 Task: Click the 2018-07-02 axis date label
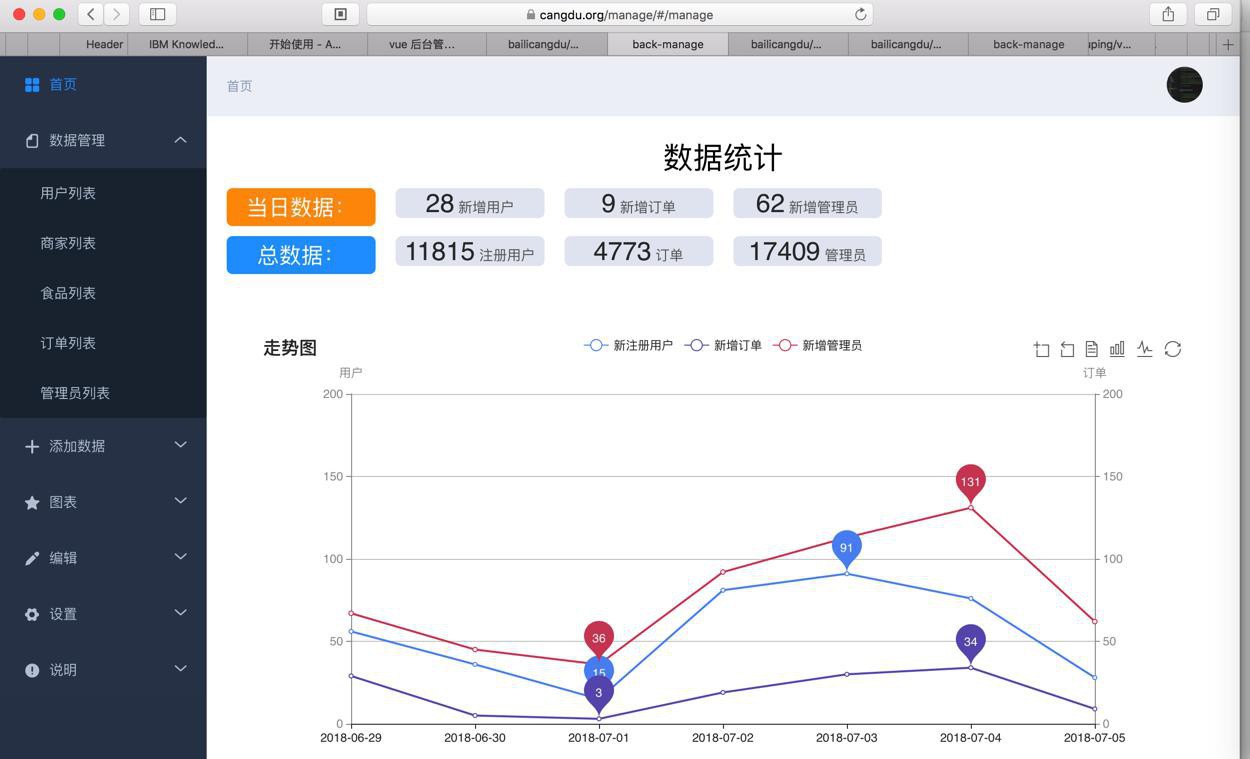pyautogui.click(x=722, y=738)
